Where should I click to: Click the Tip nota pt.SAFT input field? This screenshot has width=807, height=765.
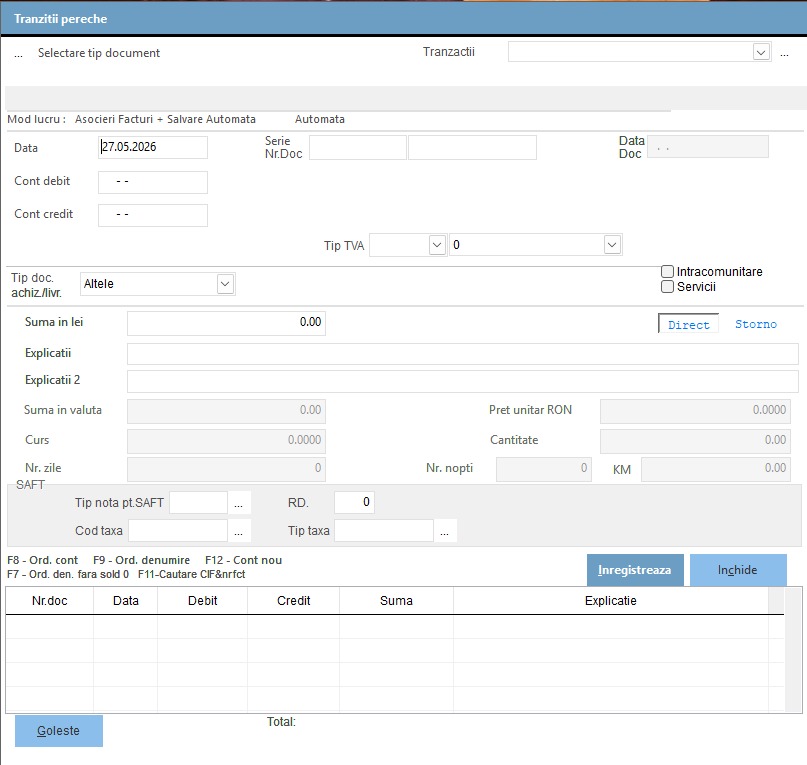click(x=199, y=502)
